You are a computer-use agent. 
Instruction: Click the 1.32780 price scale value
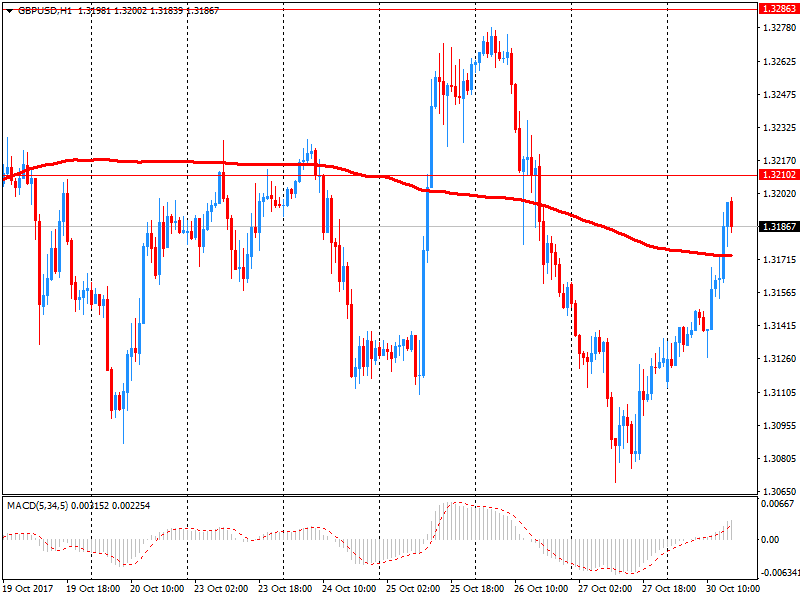pos(779,28)
